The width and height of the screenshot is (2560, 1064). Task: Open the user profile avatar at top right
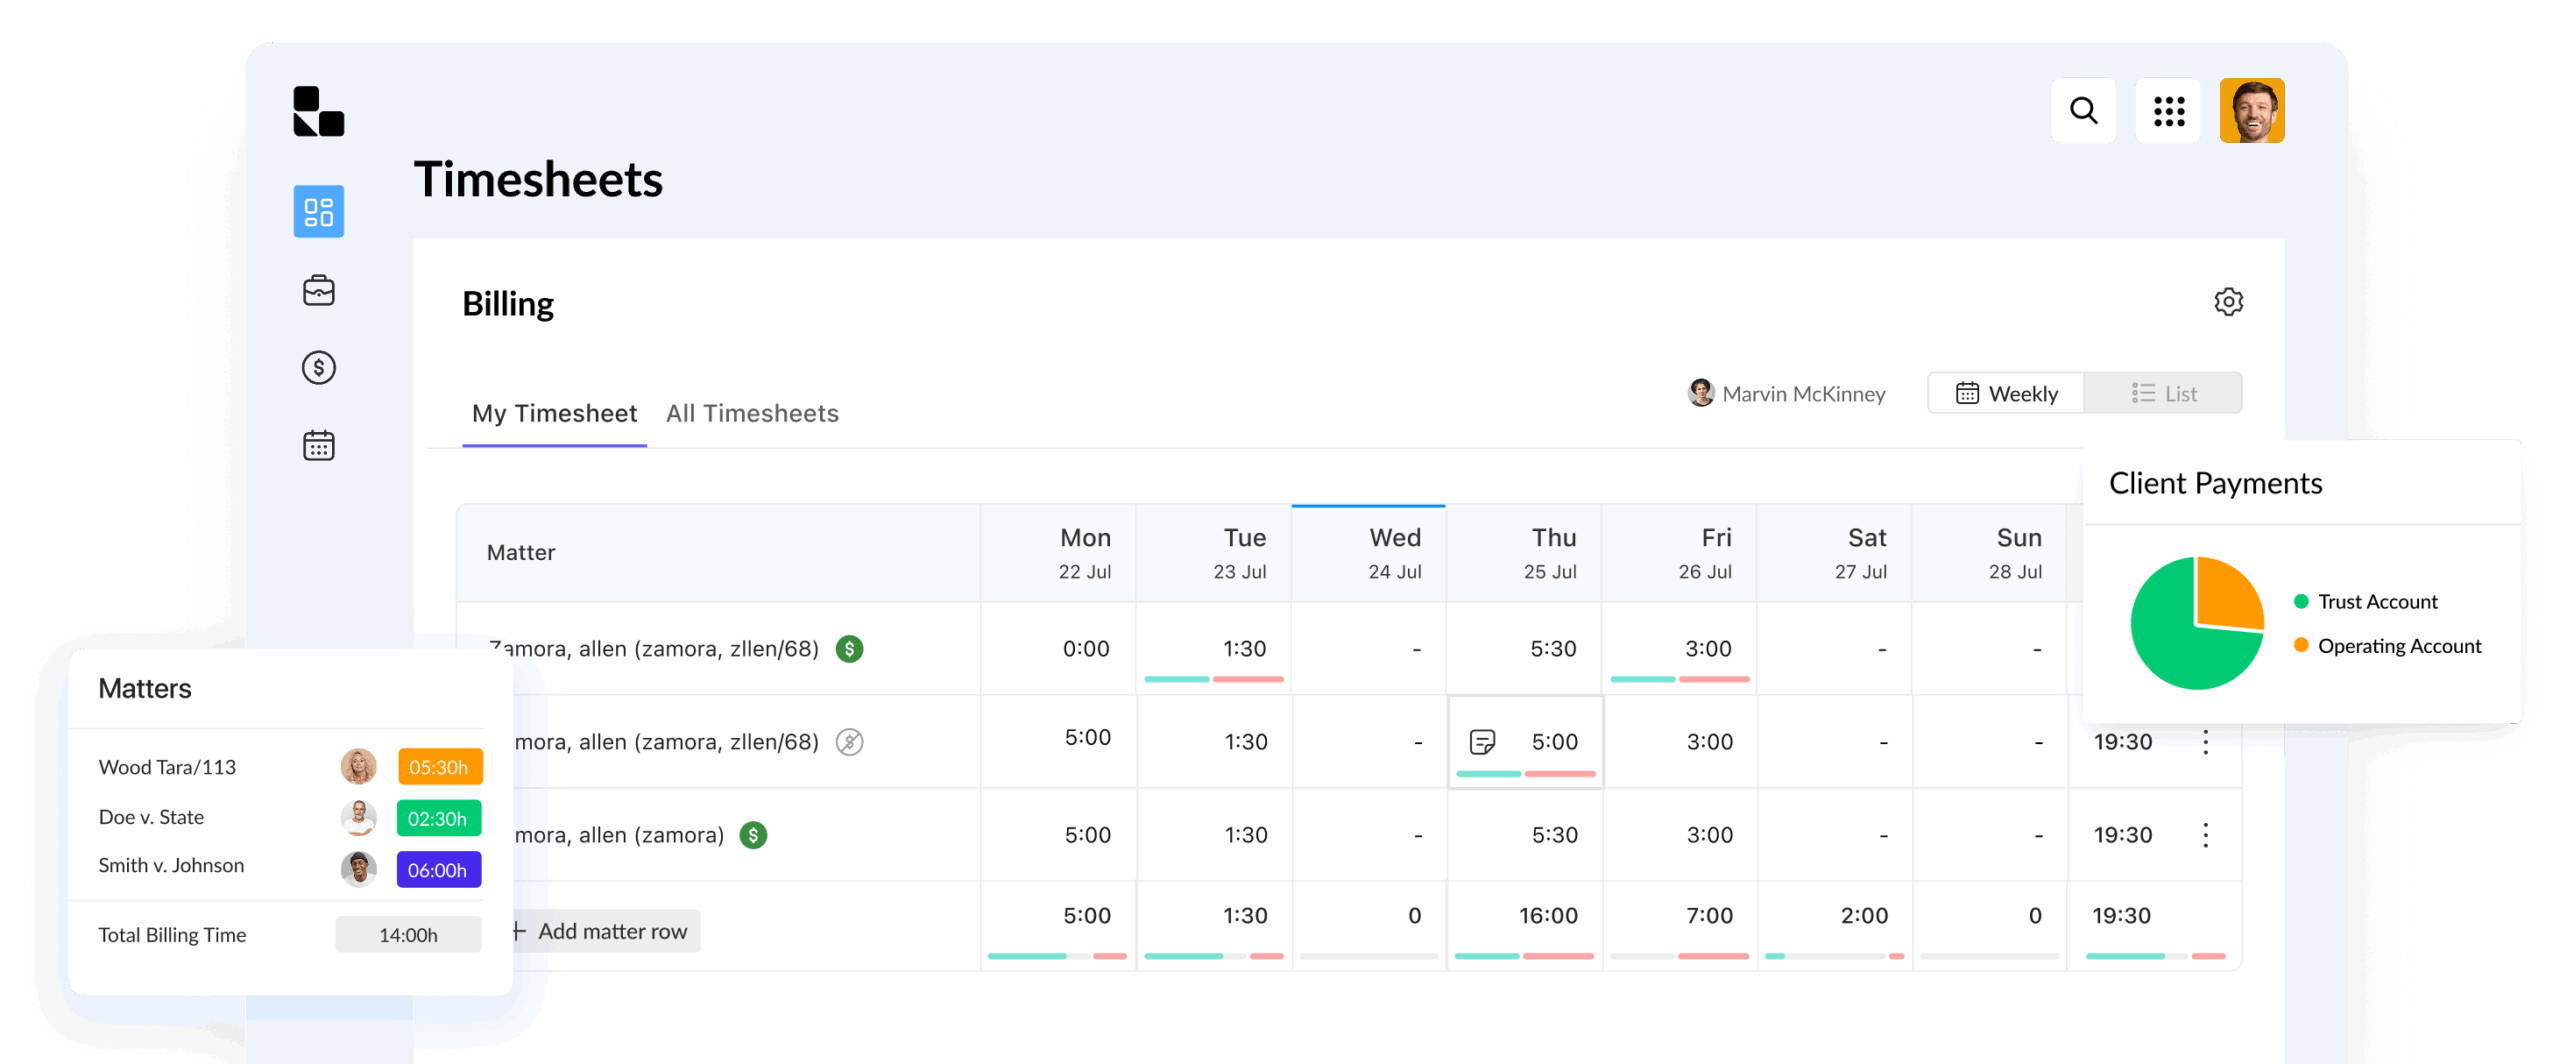(x=2252, y=110)
